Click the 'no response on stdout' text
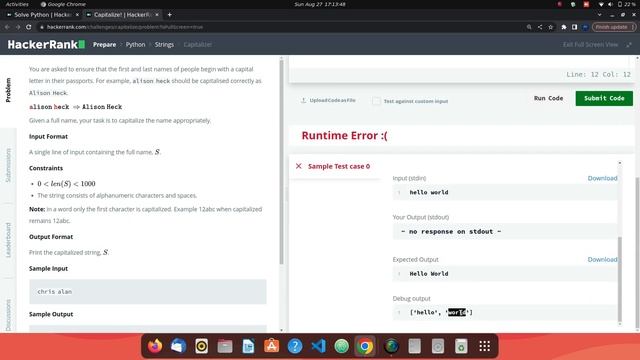The image size is (640, 360). (x=451, y=231)
